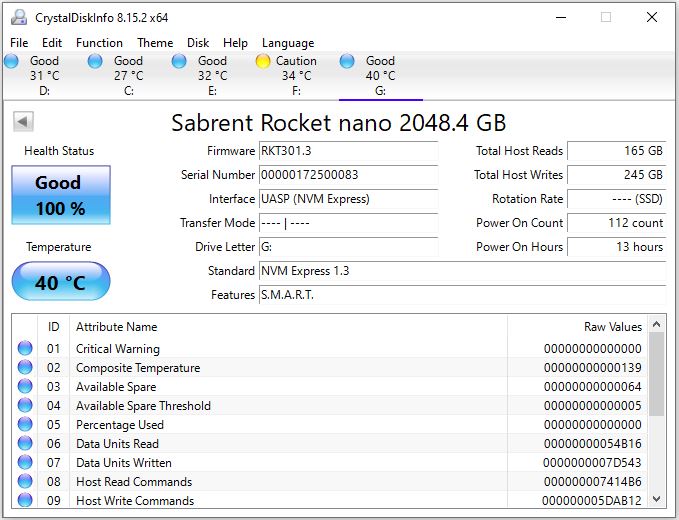Click the status orb for drive C:
679x520 pixels.
95,61
